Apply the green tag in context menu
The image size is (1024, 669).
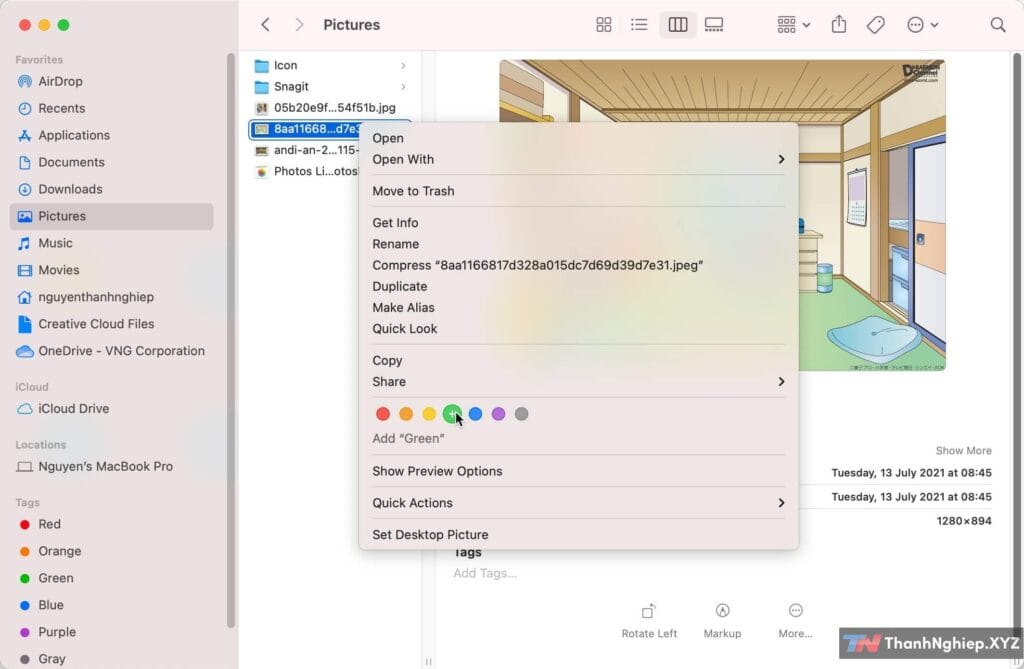point(452,414)
